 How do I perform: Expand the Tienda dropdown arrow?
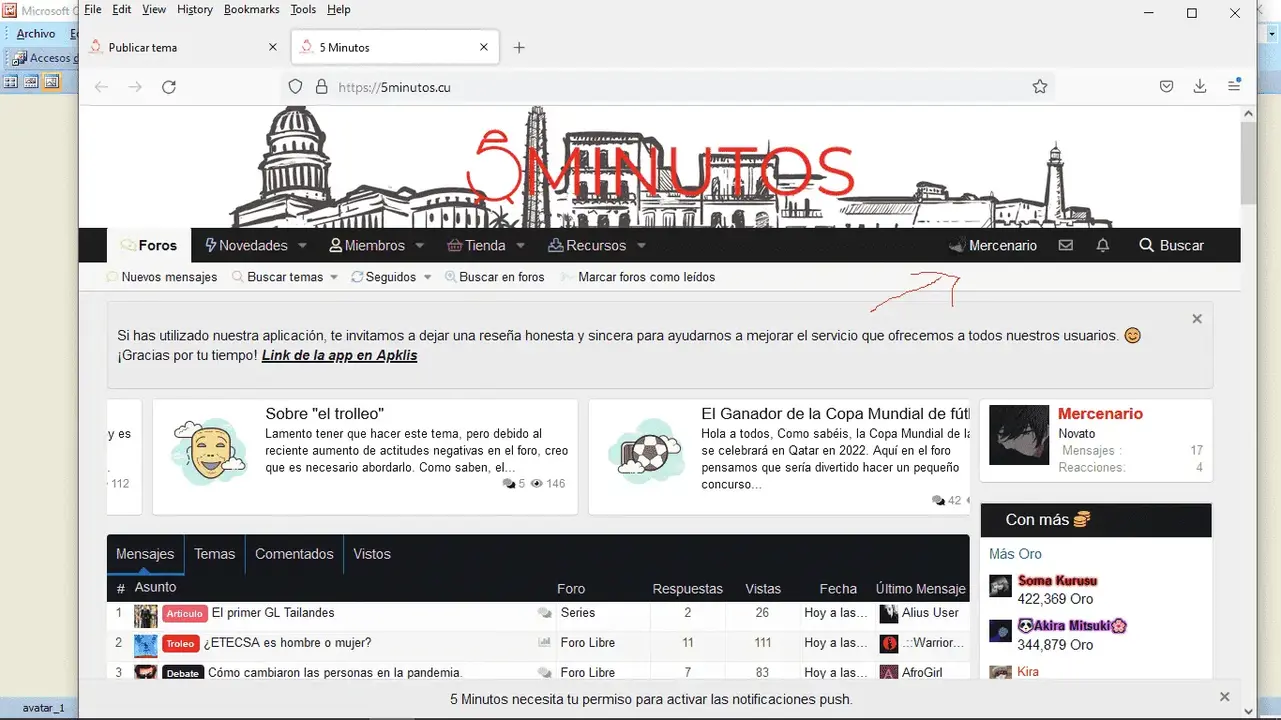pyautogui.click(x=520, y=245)
